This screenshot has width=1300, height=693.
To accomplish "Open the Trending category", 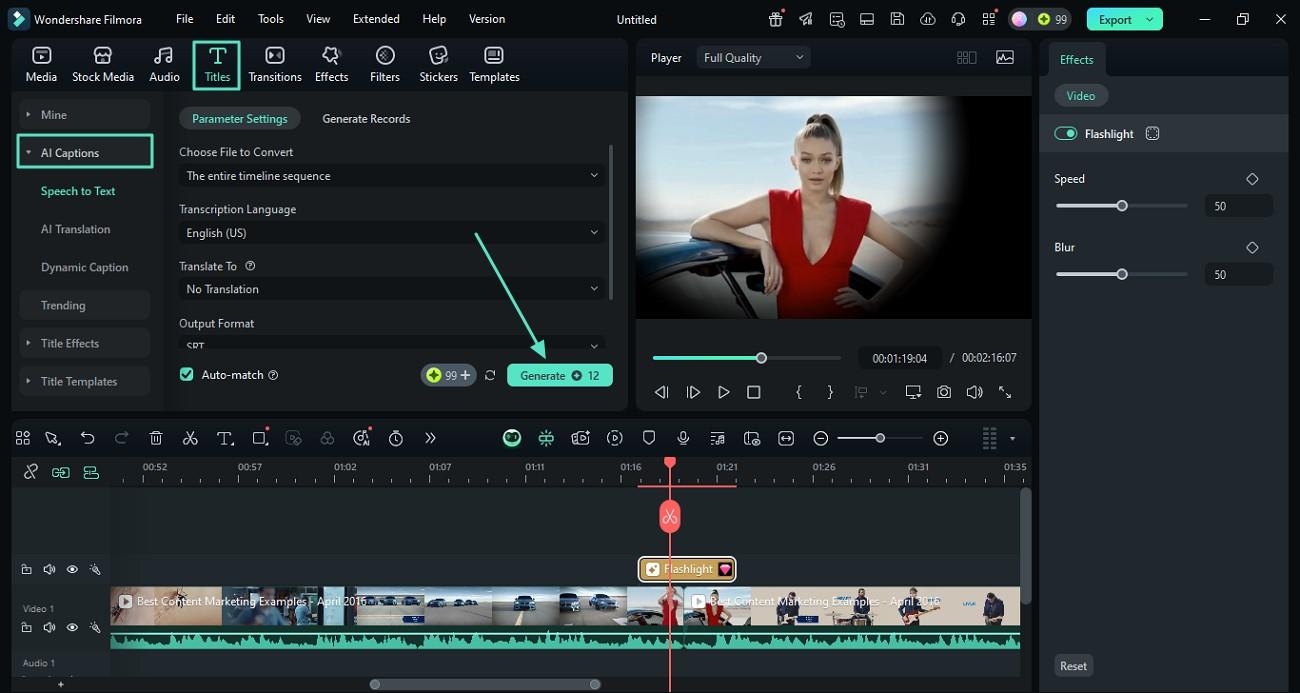I will click(x=85, y=305).
